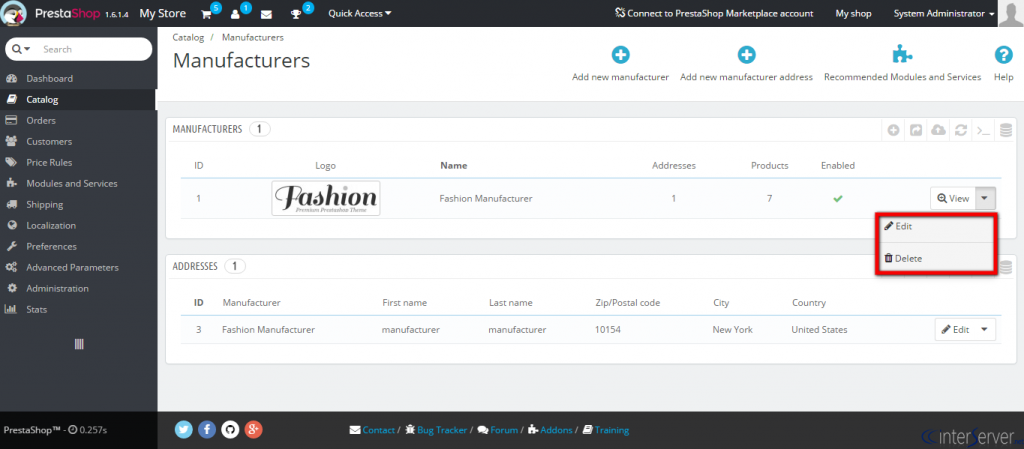
Task: Open the dropdown arrow next to address Edit button
Action: (x=985, y=330)
